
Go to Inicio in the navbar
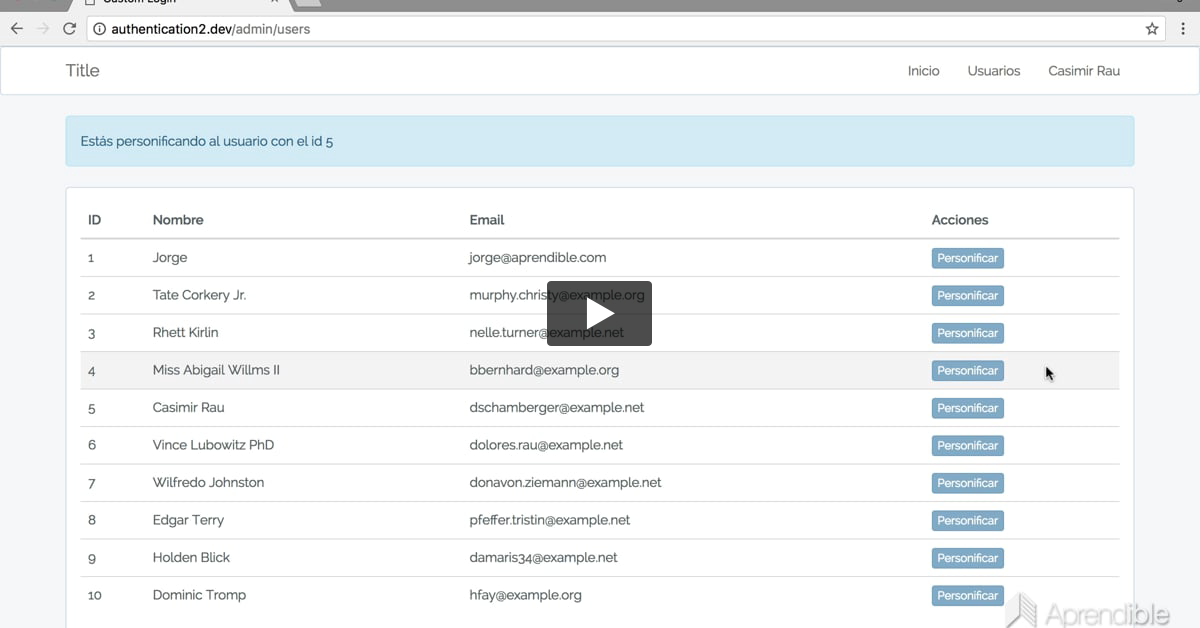coord(923,71)
